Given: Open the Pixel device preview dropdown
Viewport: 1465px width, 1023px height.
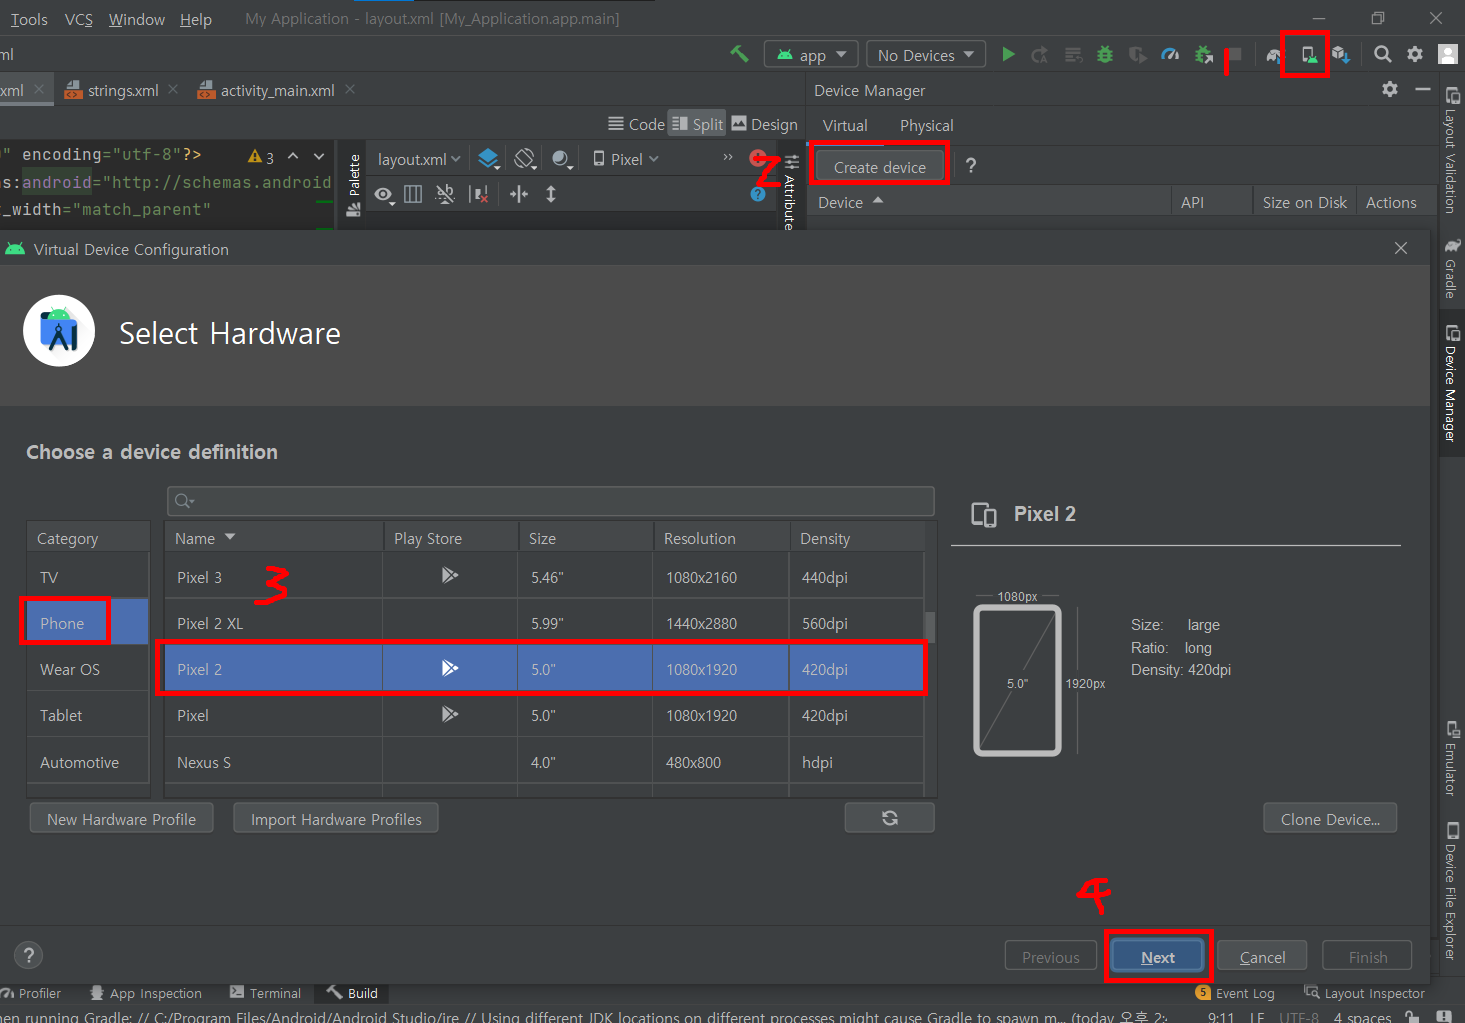Looking at the screenshot, I should 626,159.
